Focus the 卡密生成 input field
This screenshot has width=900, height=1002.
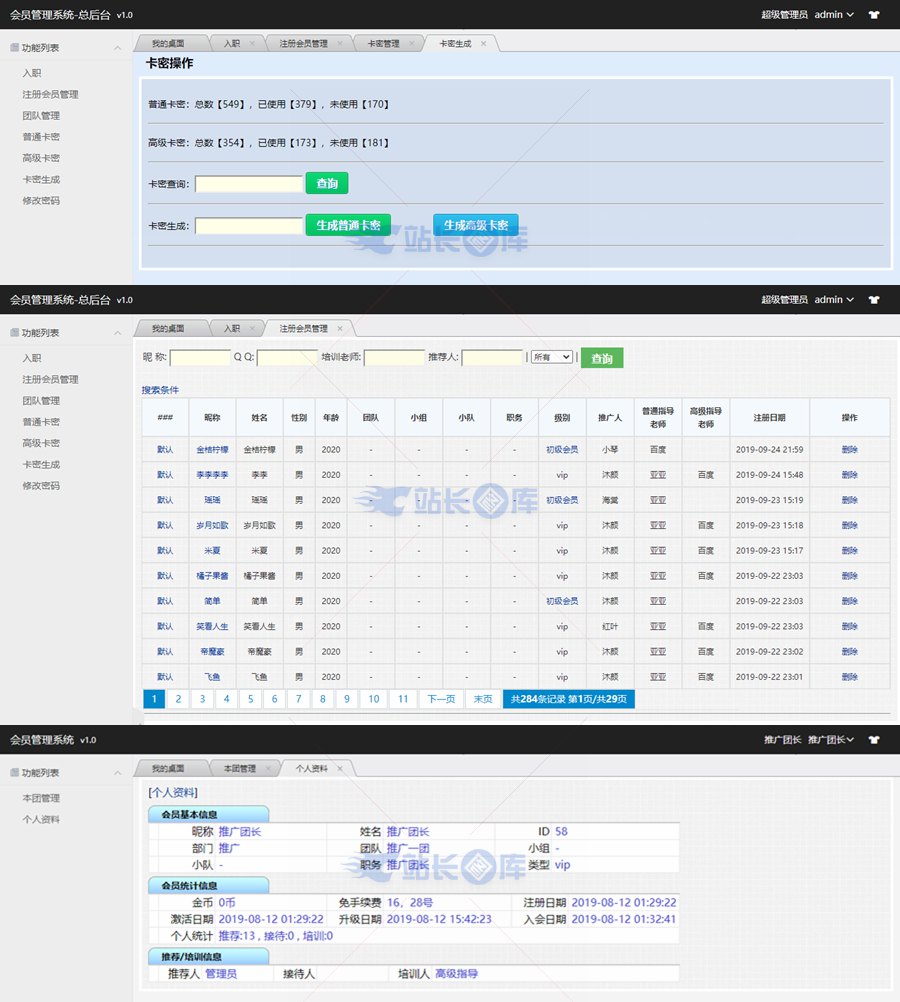coord(248,226)
